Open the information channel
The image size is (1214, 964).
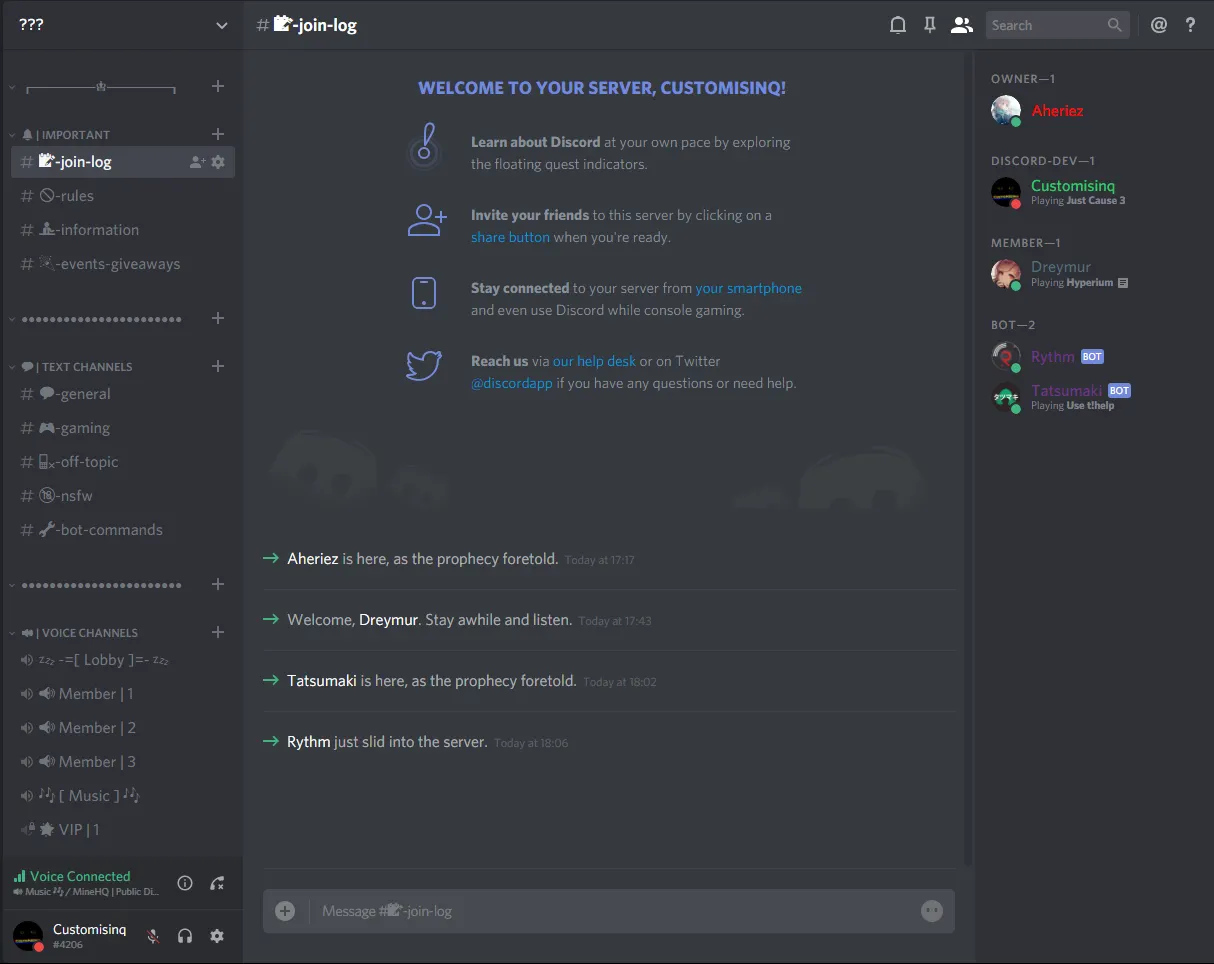click(x=123, y=230)
